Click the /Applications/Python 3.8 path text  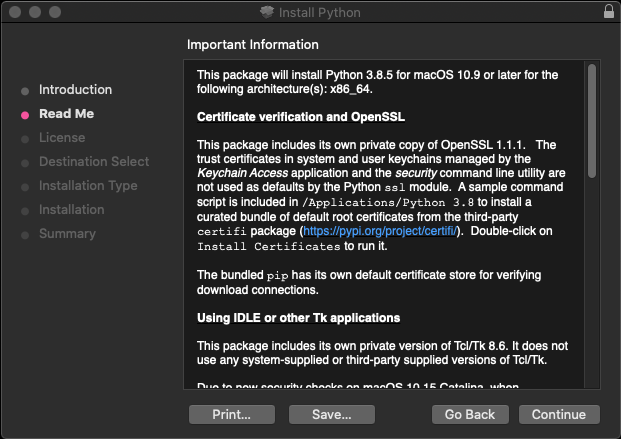[388, 202]
